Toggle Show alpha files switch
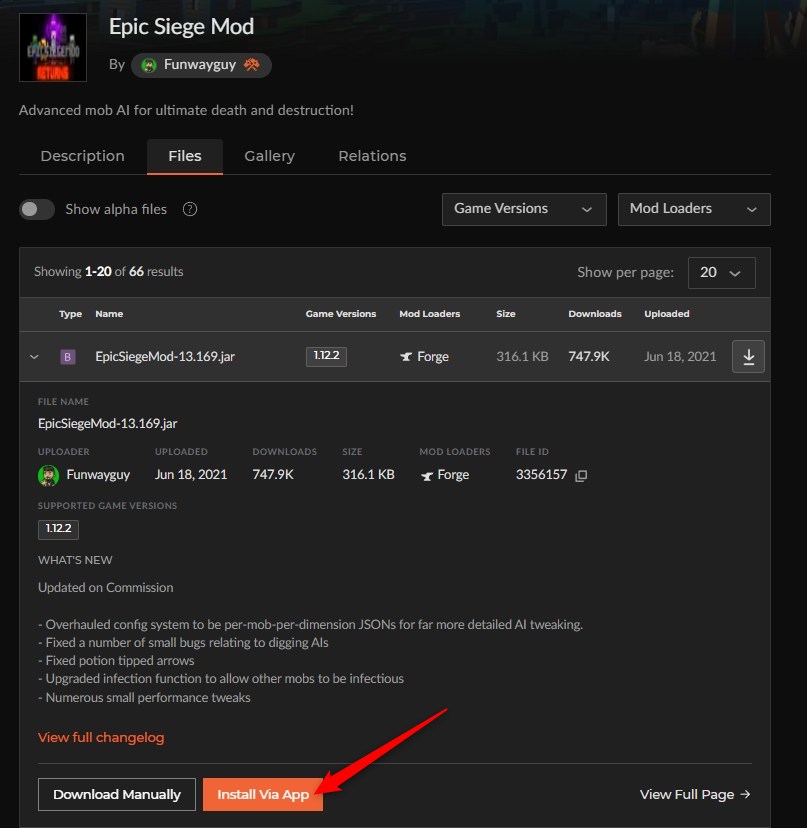The height and width of the screenshot is (828, 807). pyautogui.click(x=37, y=209)
